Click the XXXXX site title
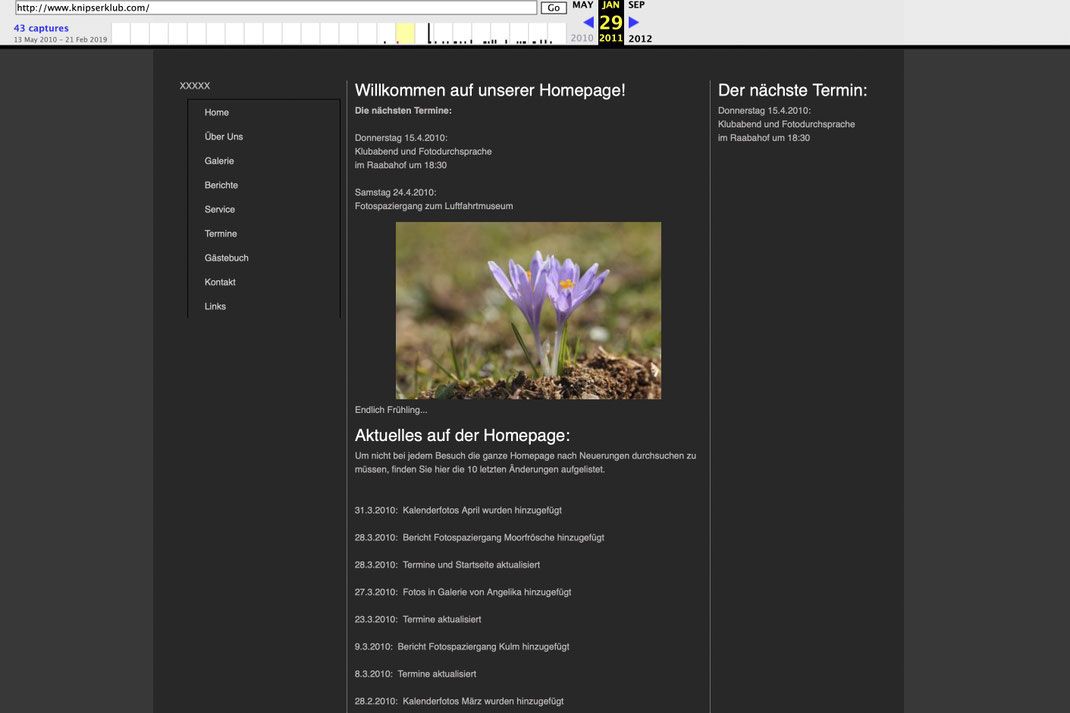The width and height of the screenshot is (1070, 713). click(x=195, y=86)
